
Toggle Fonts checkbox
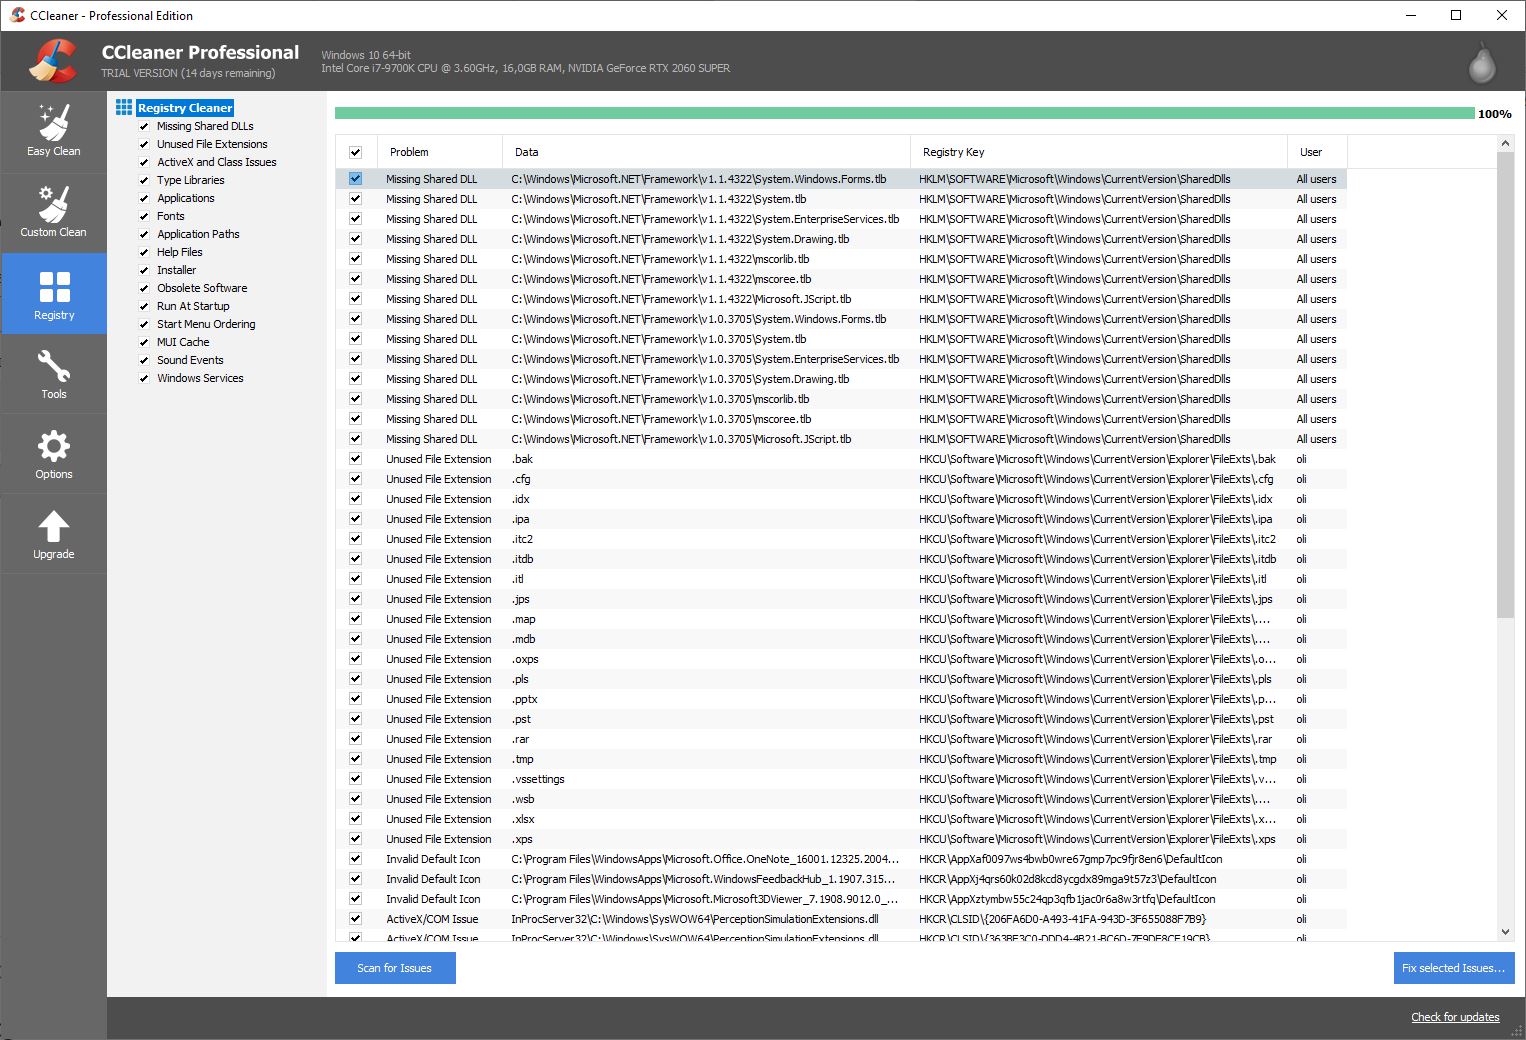(144, 216)
